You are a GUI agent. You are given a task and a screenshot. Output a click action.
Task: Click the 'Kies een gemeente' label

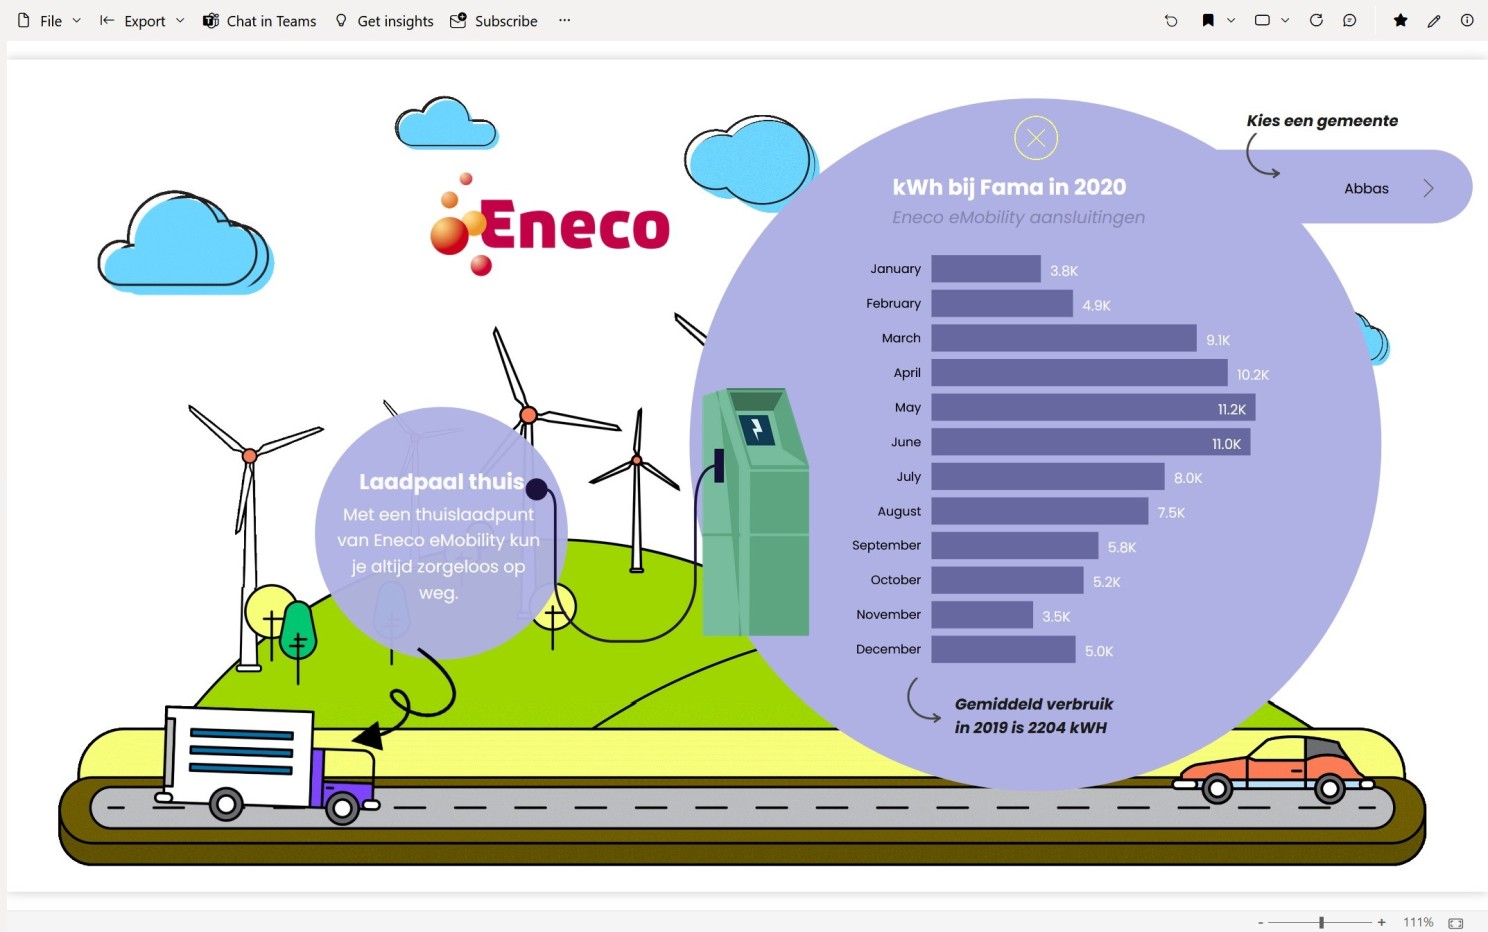[x=1322, y=121]
